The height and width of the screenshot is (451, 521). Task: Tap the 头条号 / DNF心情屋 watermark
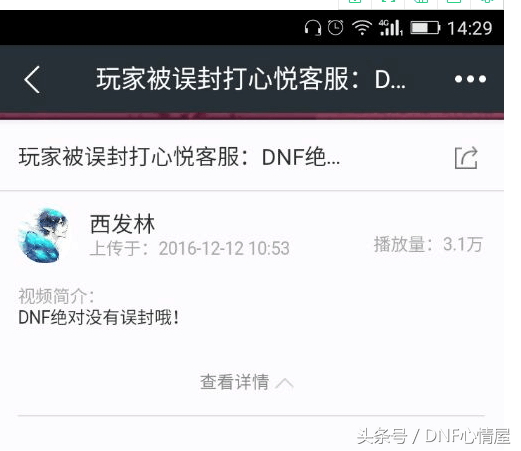[434, 436]
